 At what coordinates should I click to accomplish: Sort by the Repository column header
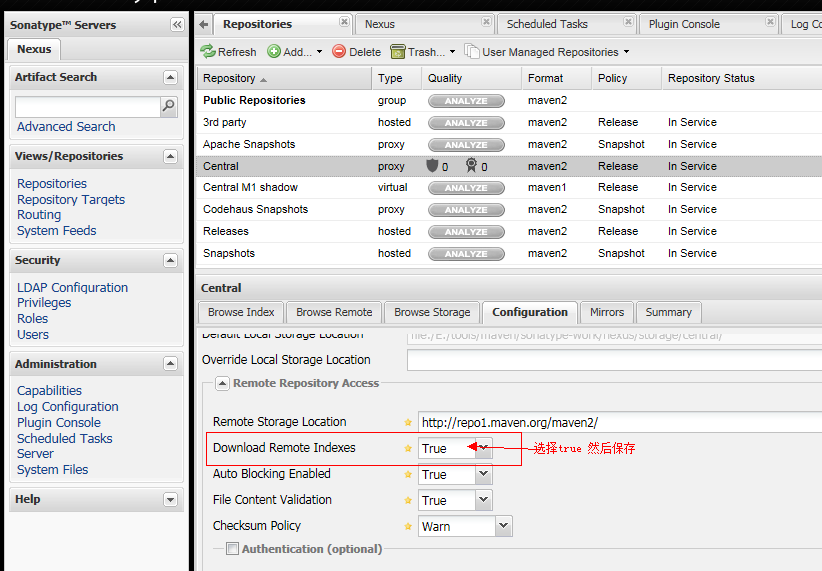(284, 78)
